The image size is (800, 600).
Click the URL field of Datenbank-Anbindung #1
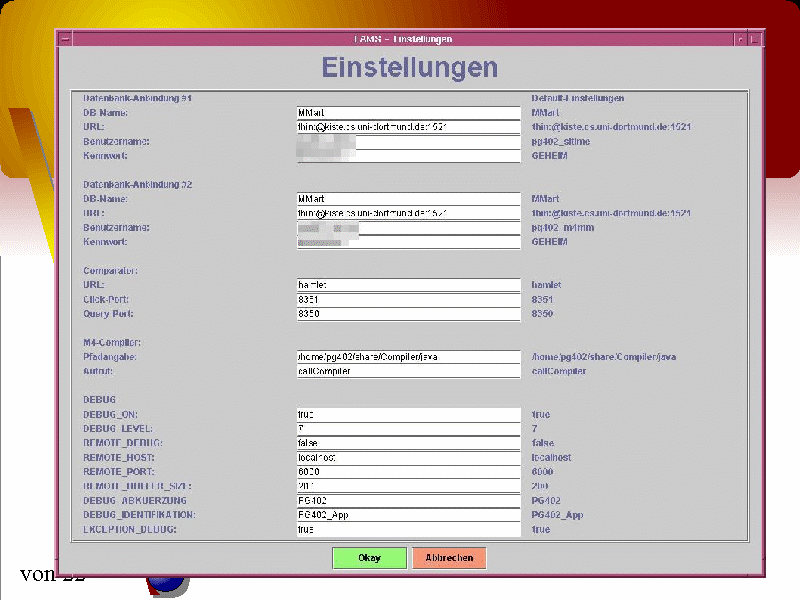(408, 128)
